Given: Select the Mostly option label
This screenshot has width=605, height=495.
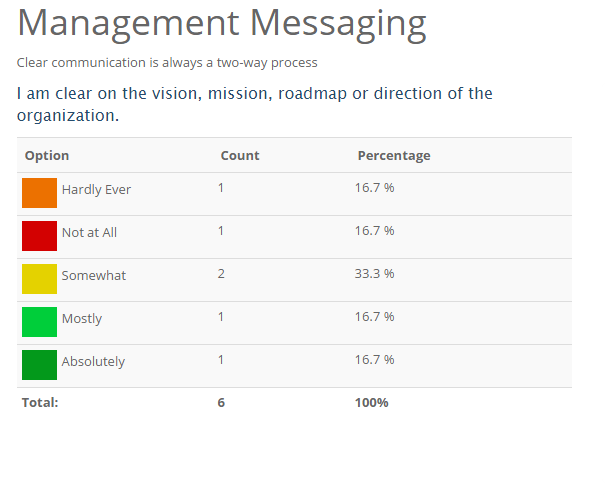Looking at the screenshot, I should pyautogui.click(x=82, y=319).
